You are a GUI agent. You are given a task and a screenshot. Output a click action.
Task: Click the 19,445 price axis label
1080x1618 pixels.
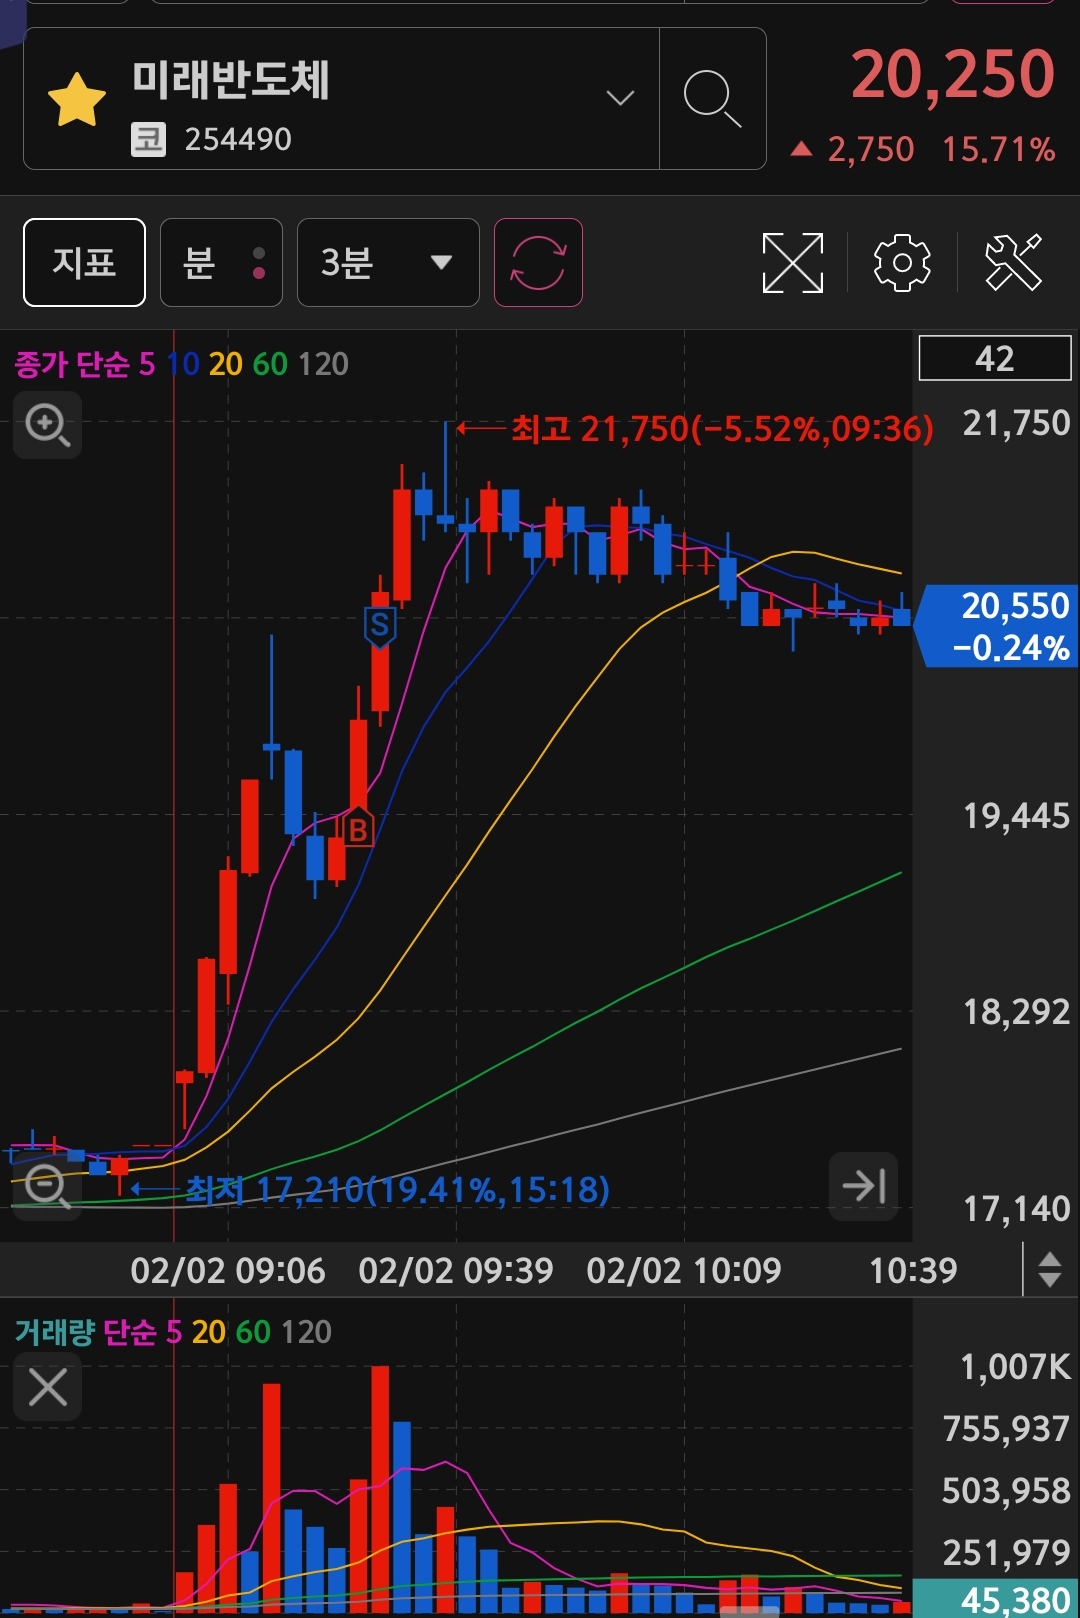click(x=1016, y=816)
